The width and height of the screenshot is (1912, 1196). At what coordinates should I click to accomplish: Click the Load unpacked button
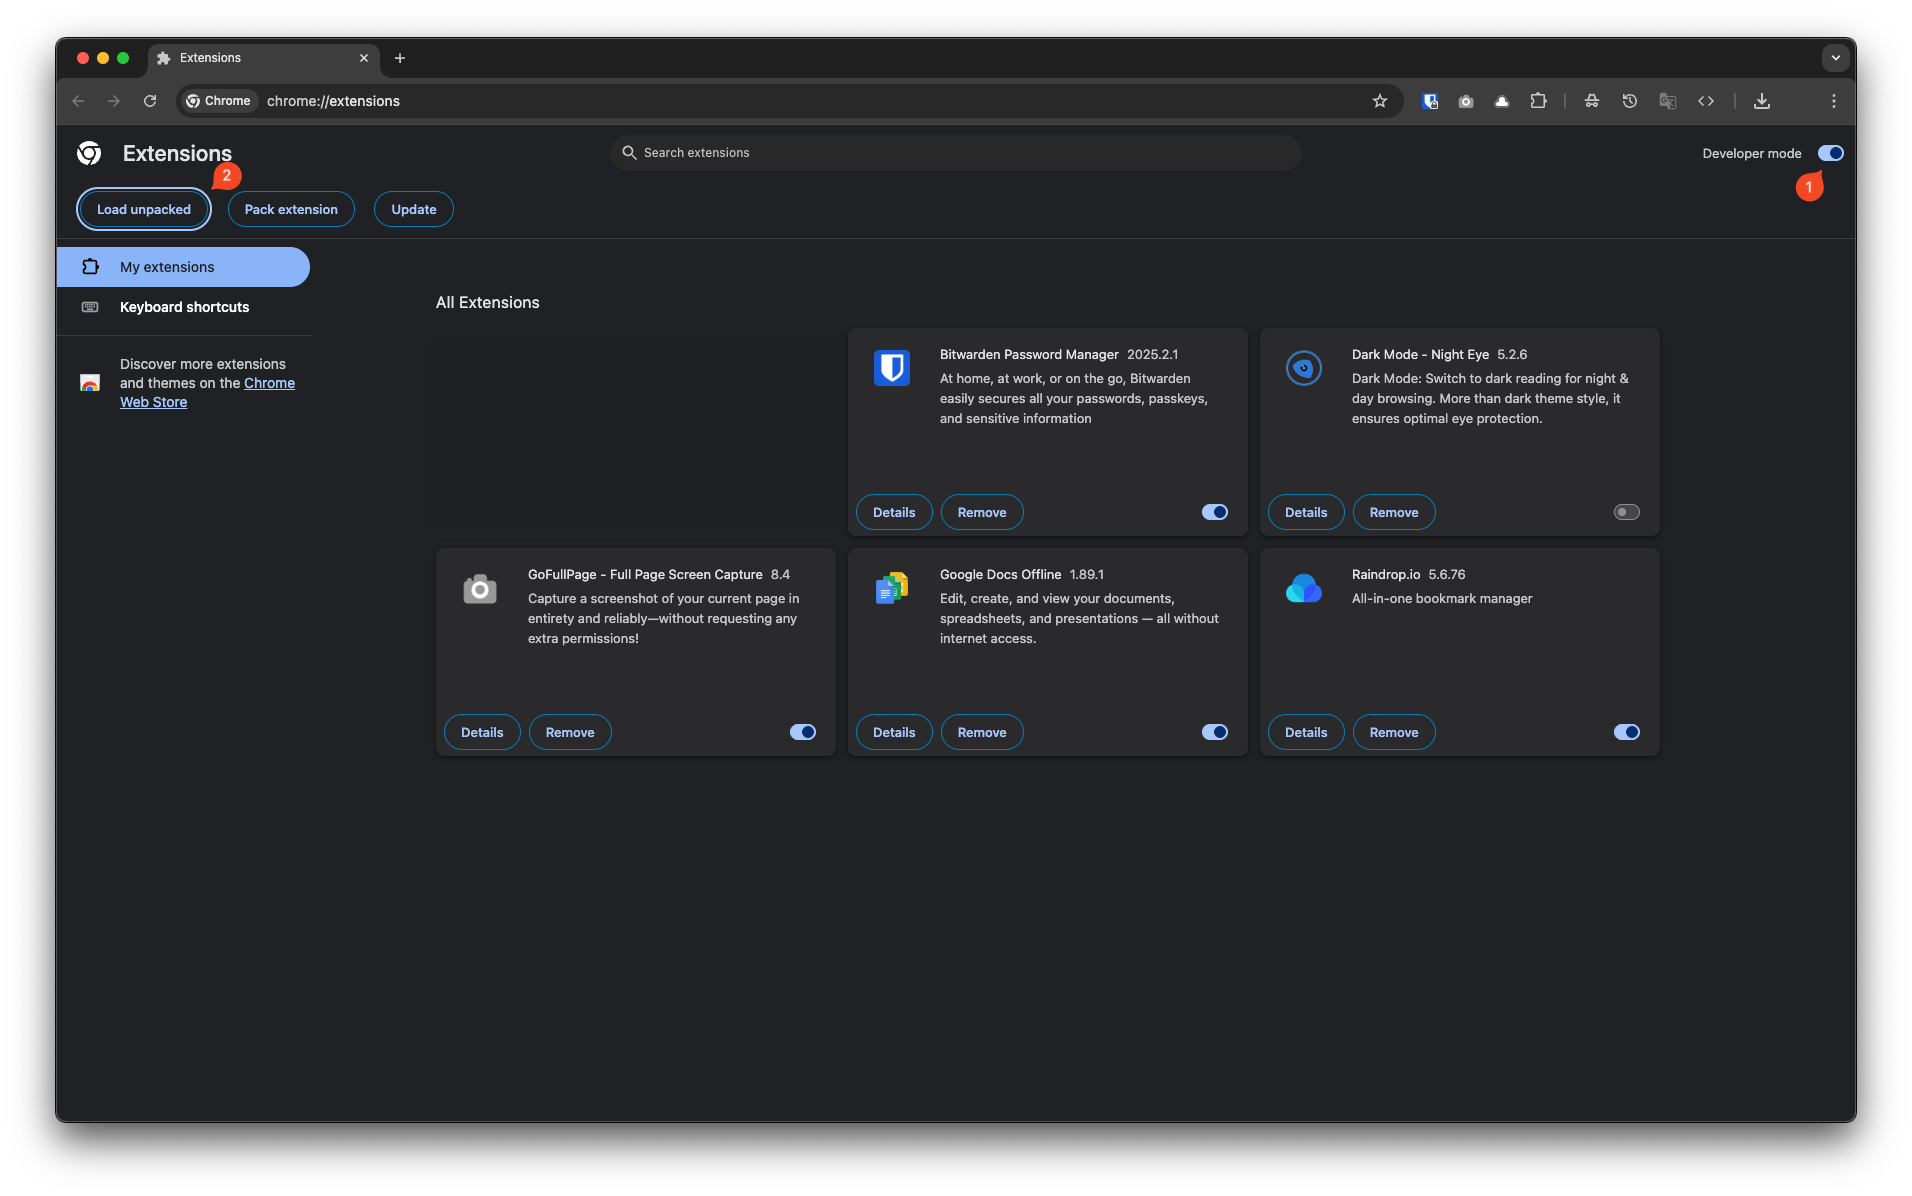[x=144, y=209]
